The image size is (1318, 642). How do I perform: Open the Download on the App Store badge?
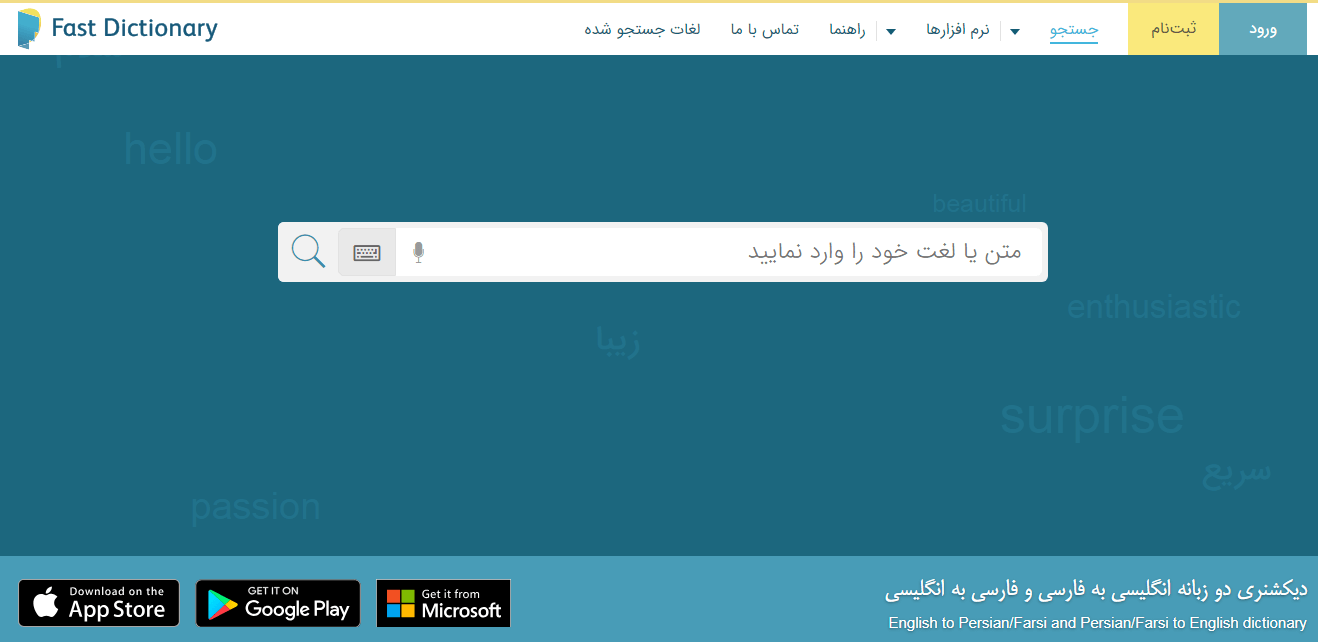point(99,603)
